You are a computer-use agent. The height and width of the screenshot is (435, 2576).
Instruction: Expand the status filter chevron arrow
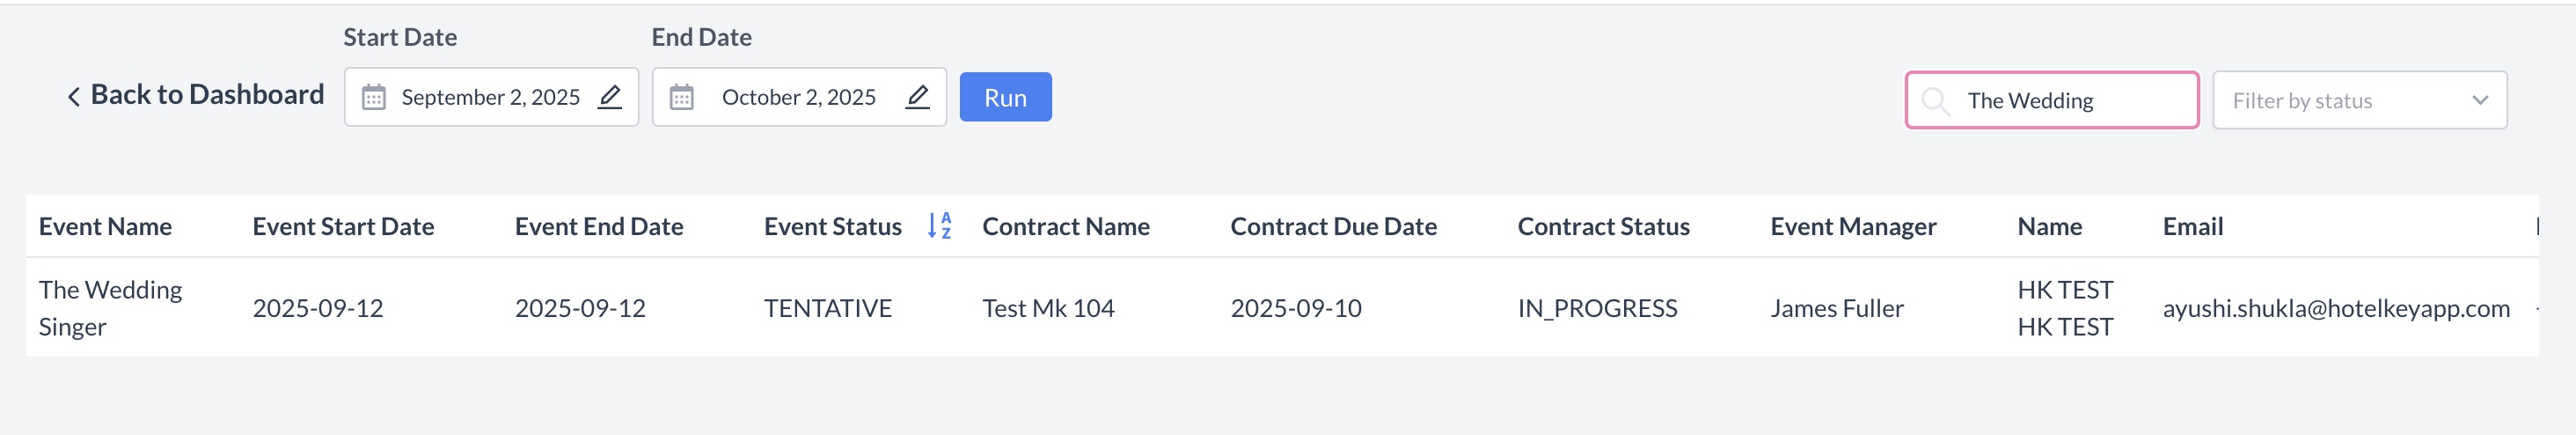(2479, 101)
